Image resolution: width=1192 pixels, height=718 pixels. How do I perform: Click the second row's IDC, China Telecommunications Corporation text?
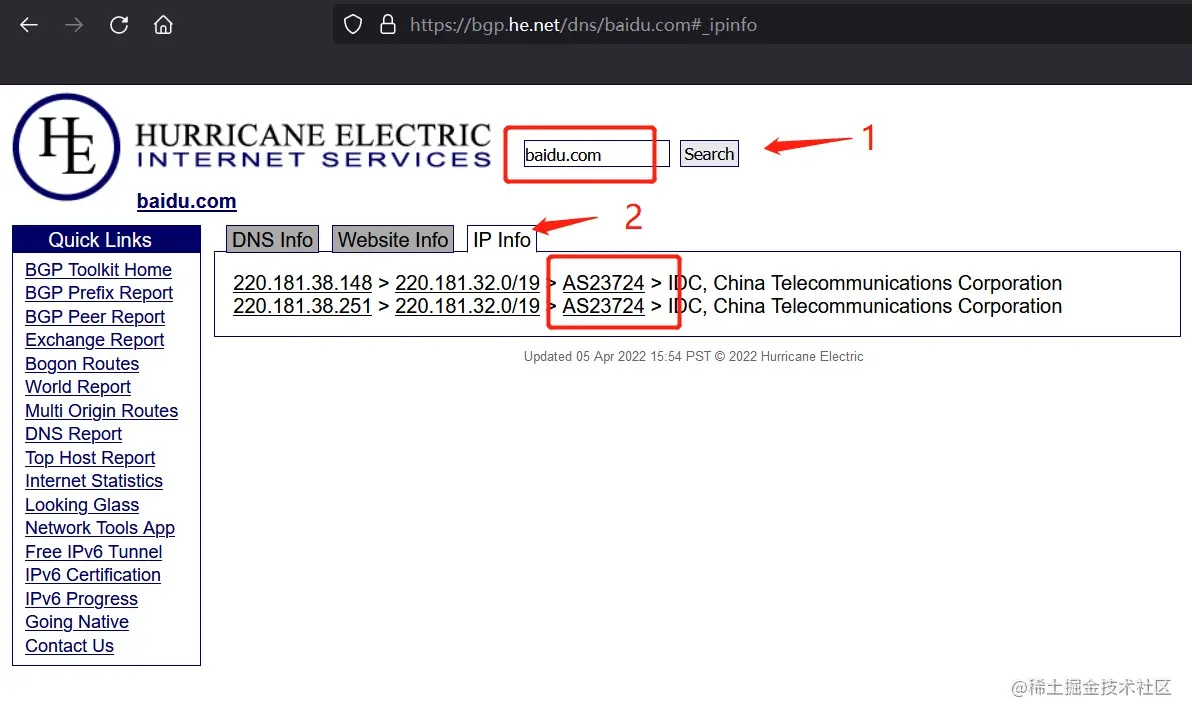click(864, 307)
